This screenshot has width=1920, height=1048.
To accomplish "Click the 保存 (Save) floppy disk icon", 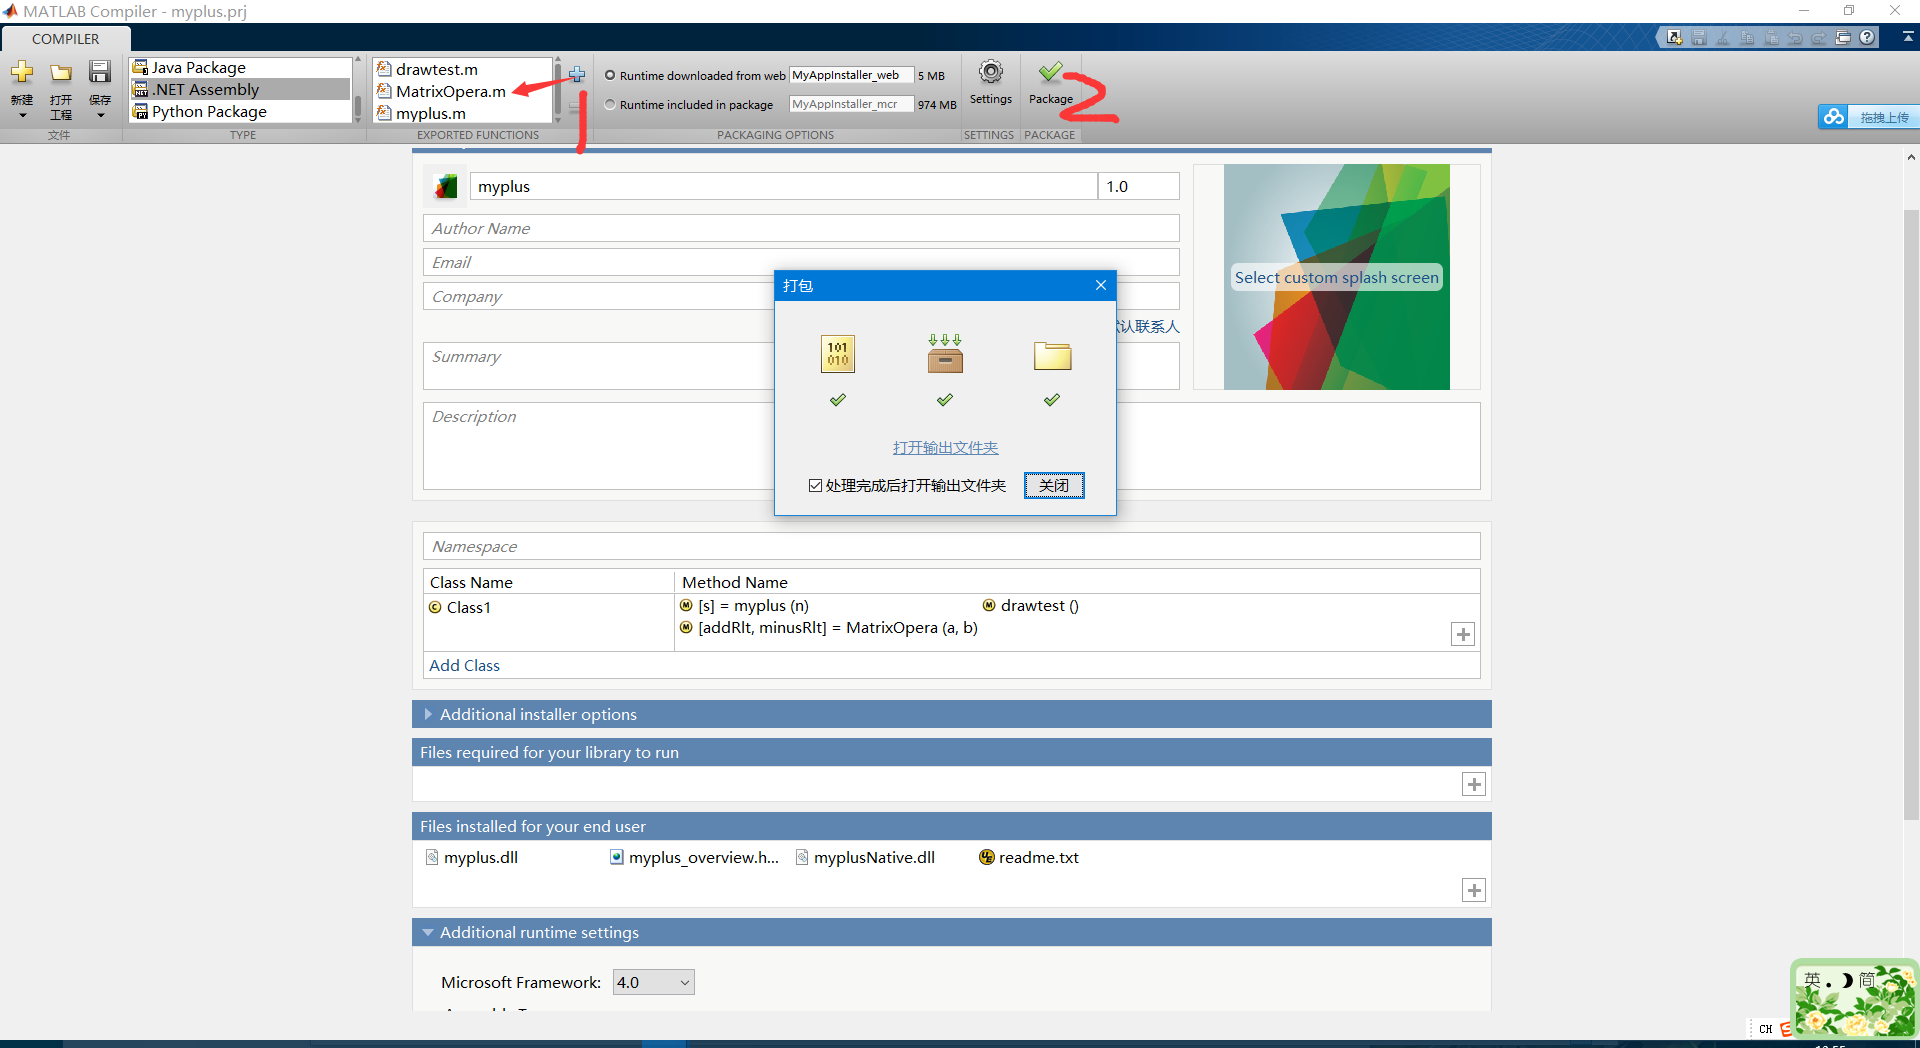I will (x=100, y=72).
